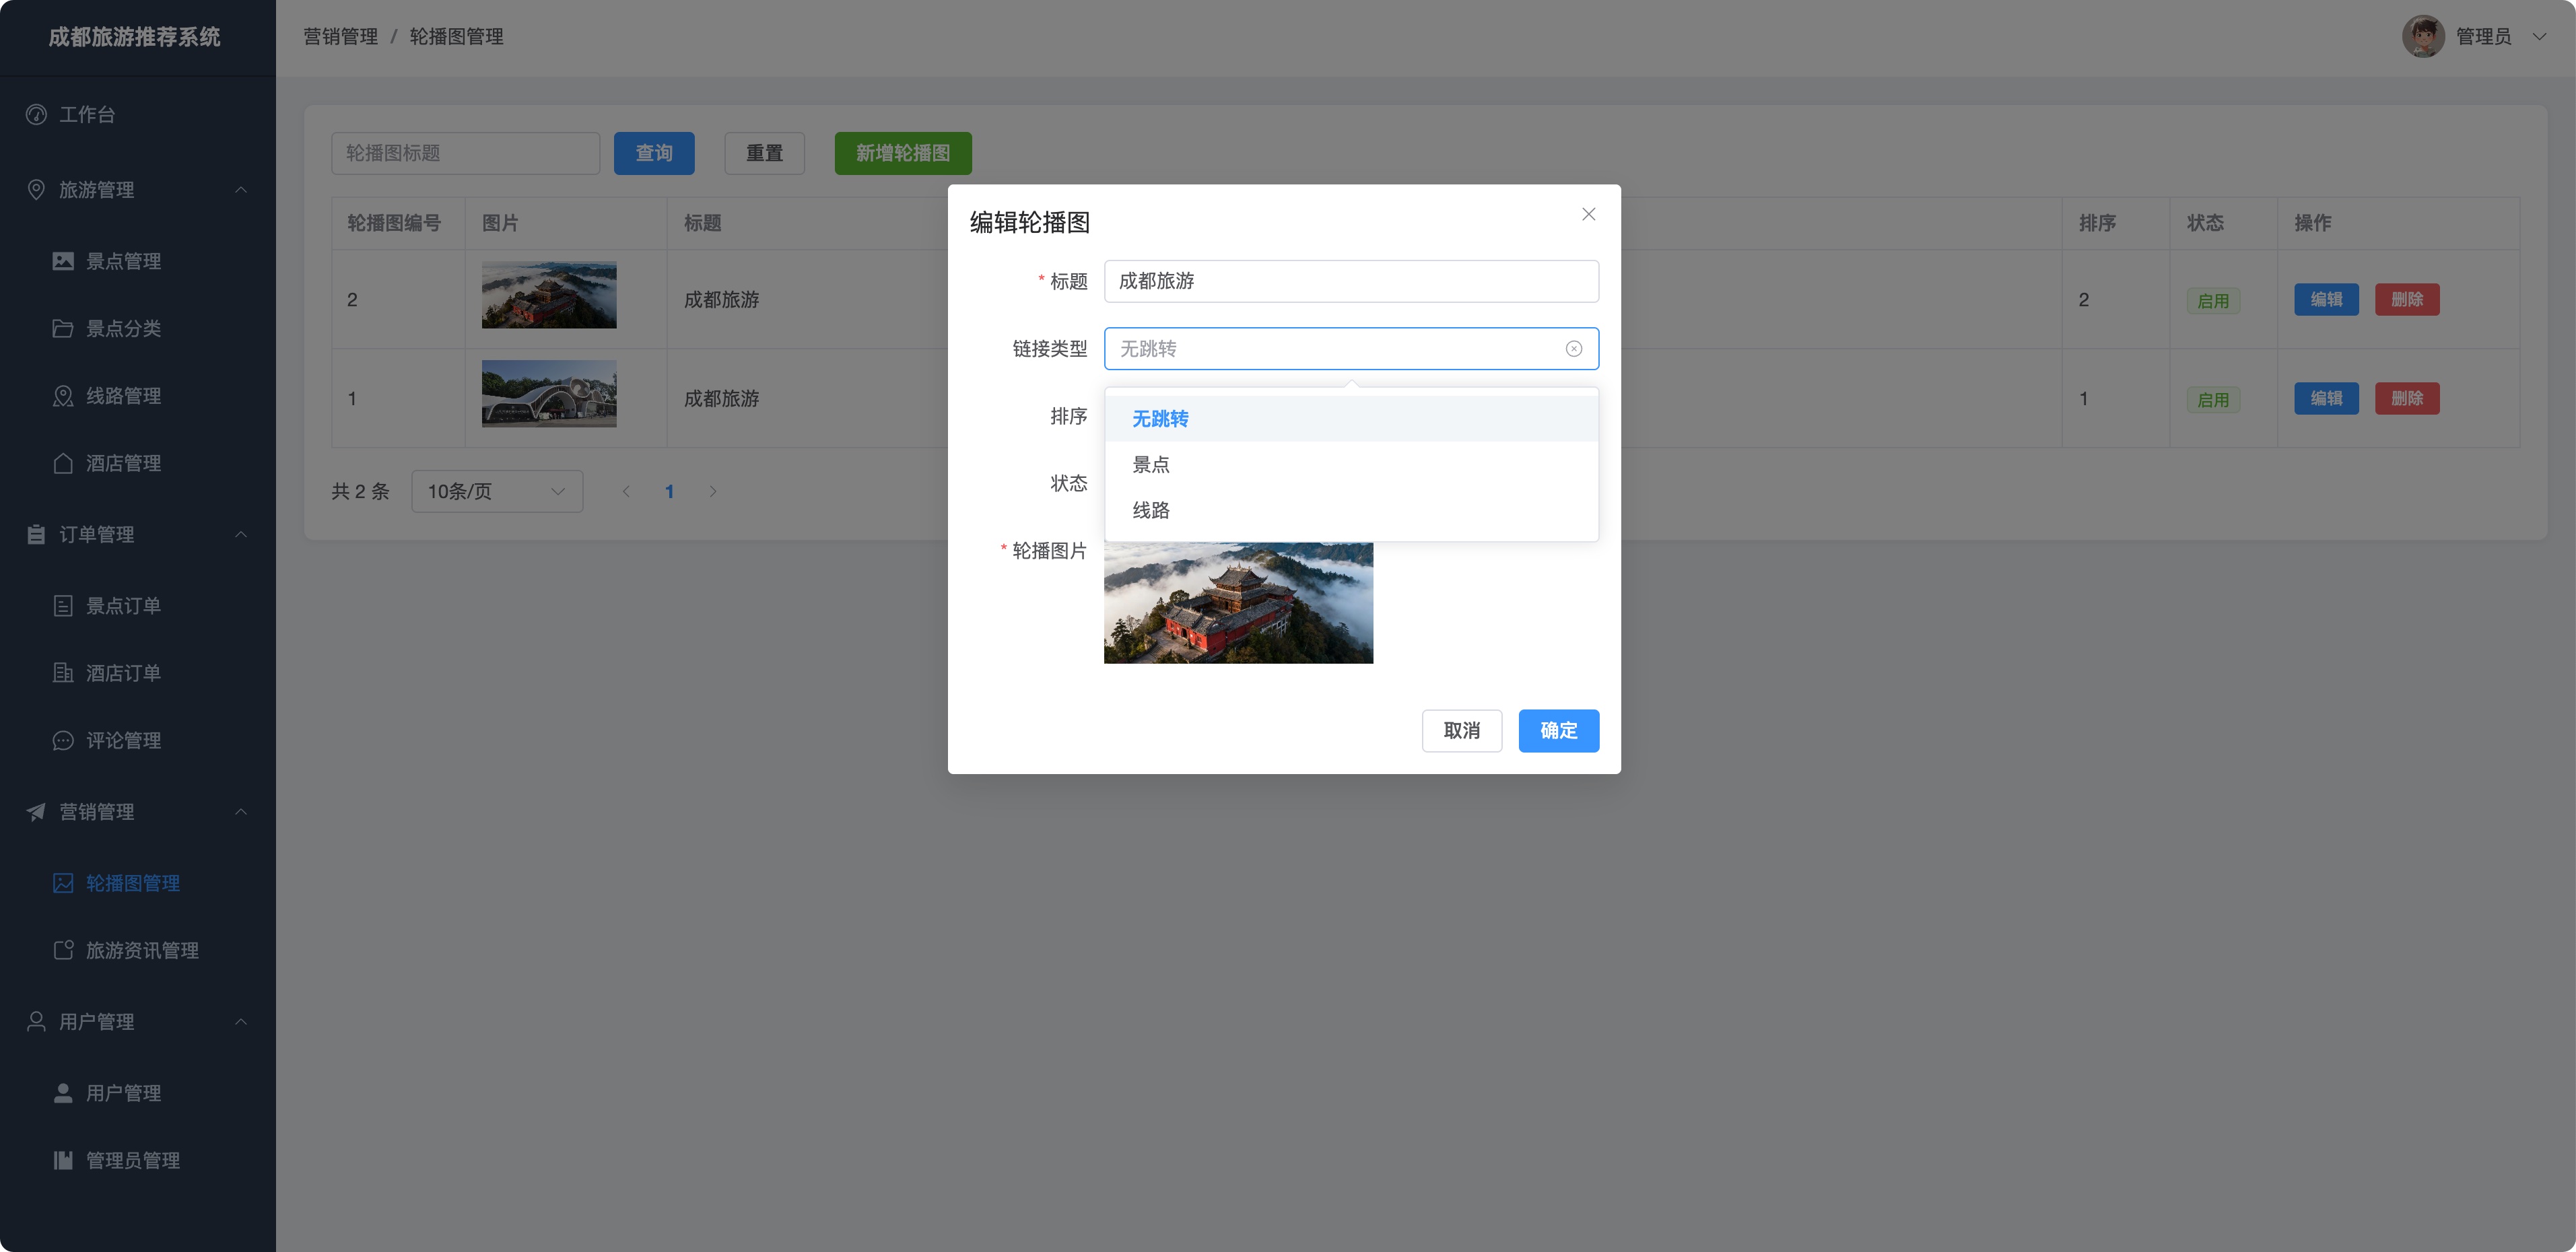Screen dimensions: 2576x1252
Task: Click the 管理员管理 icon
Action: 63,1160
